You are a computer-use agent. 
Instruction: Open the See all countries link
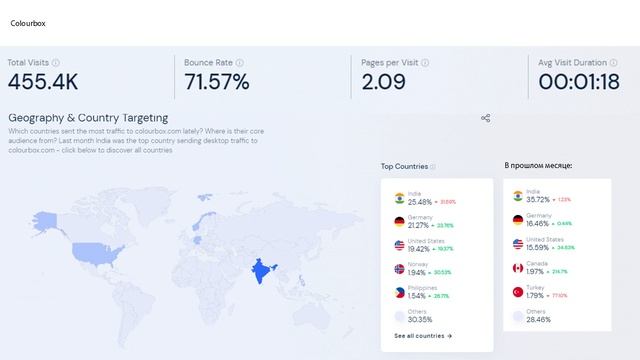[423, 336]
